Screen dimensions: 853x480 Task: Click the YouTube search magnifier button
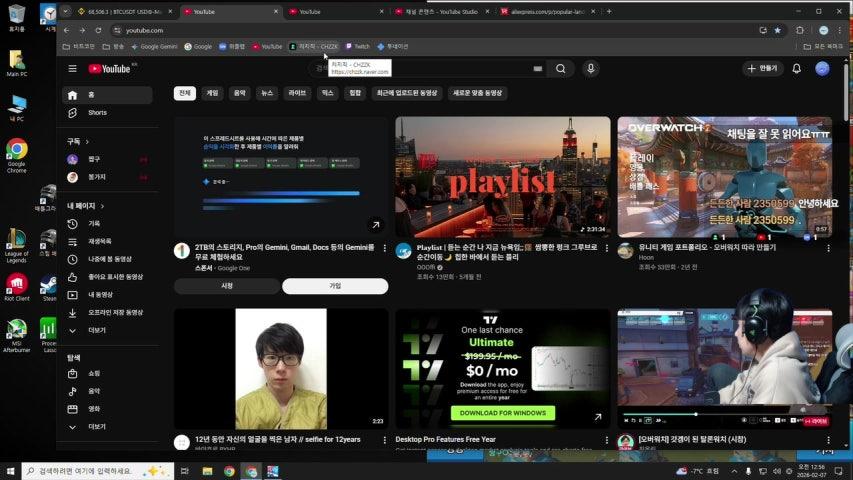click(561, 68)
